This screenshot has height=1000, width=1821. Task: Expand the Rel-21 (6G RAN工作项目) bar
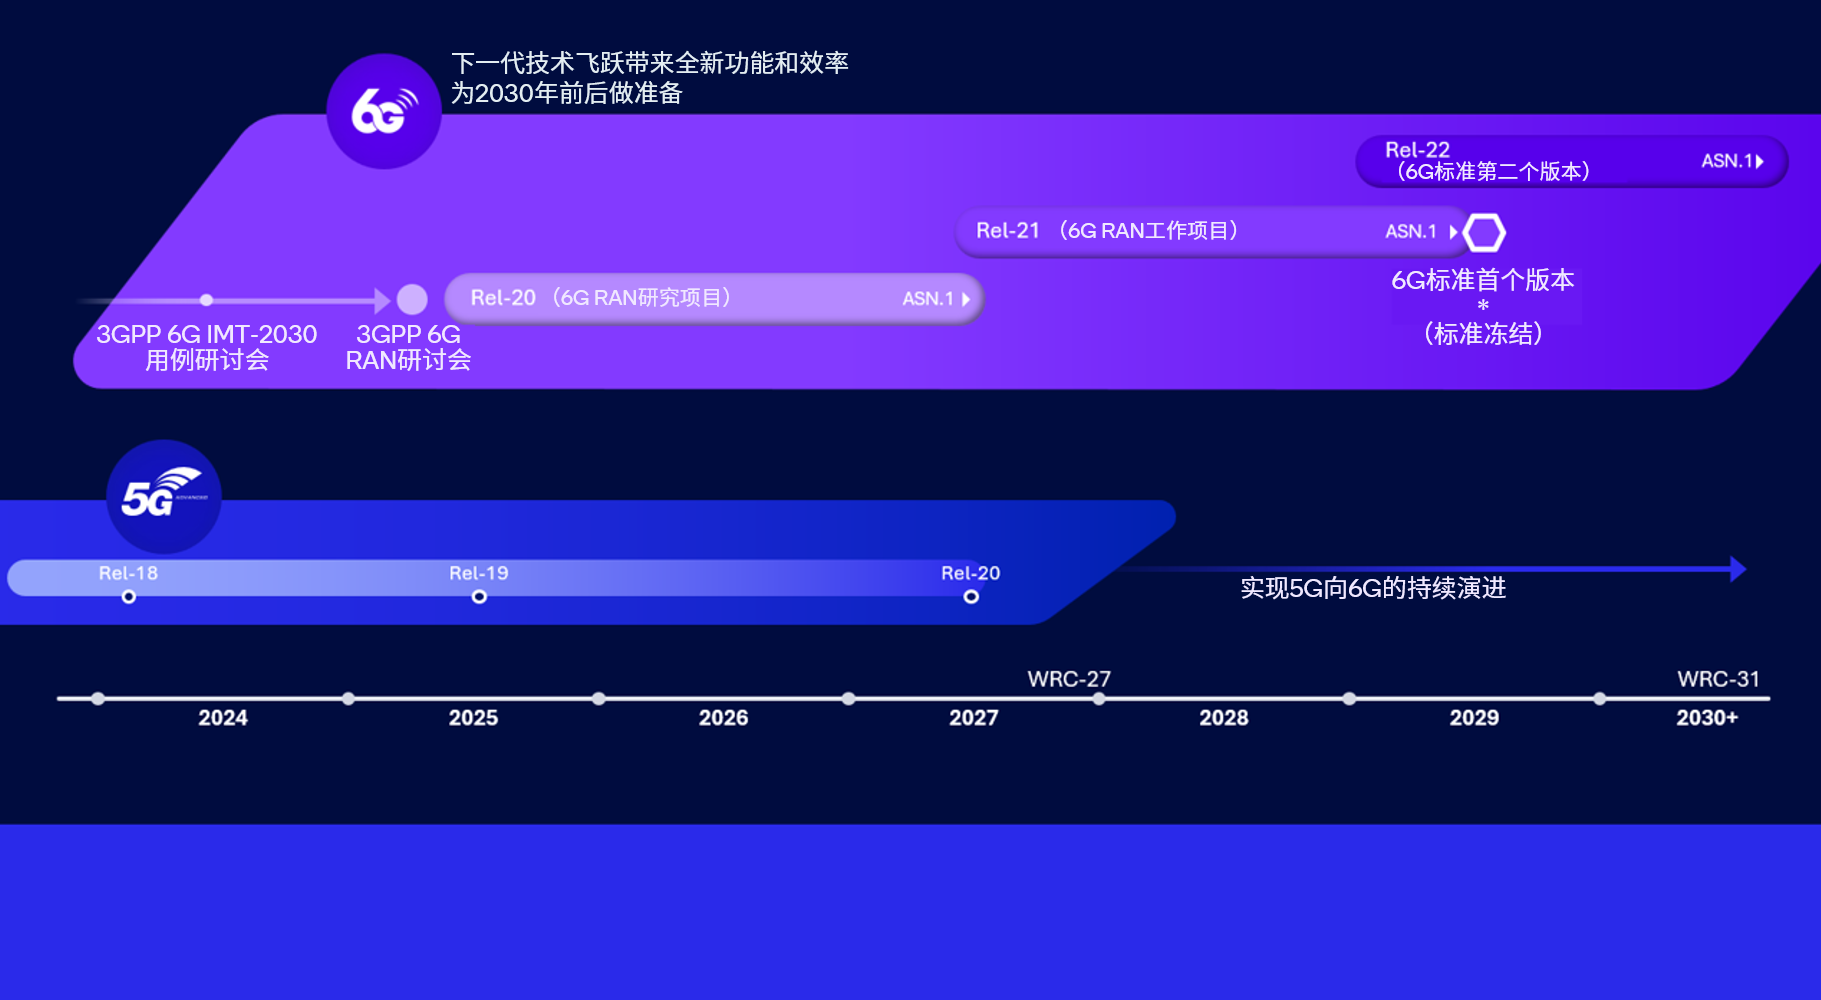1210,231
